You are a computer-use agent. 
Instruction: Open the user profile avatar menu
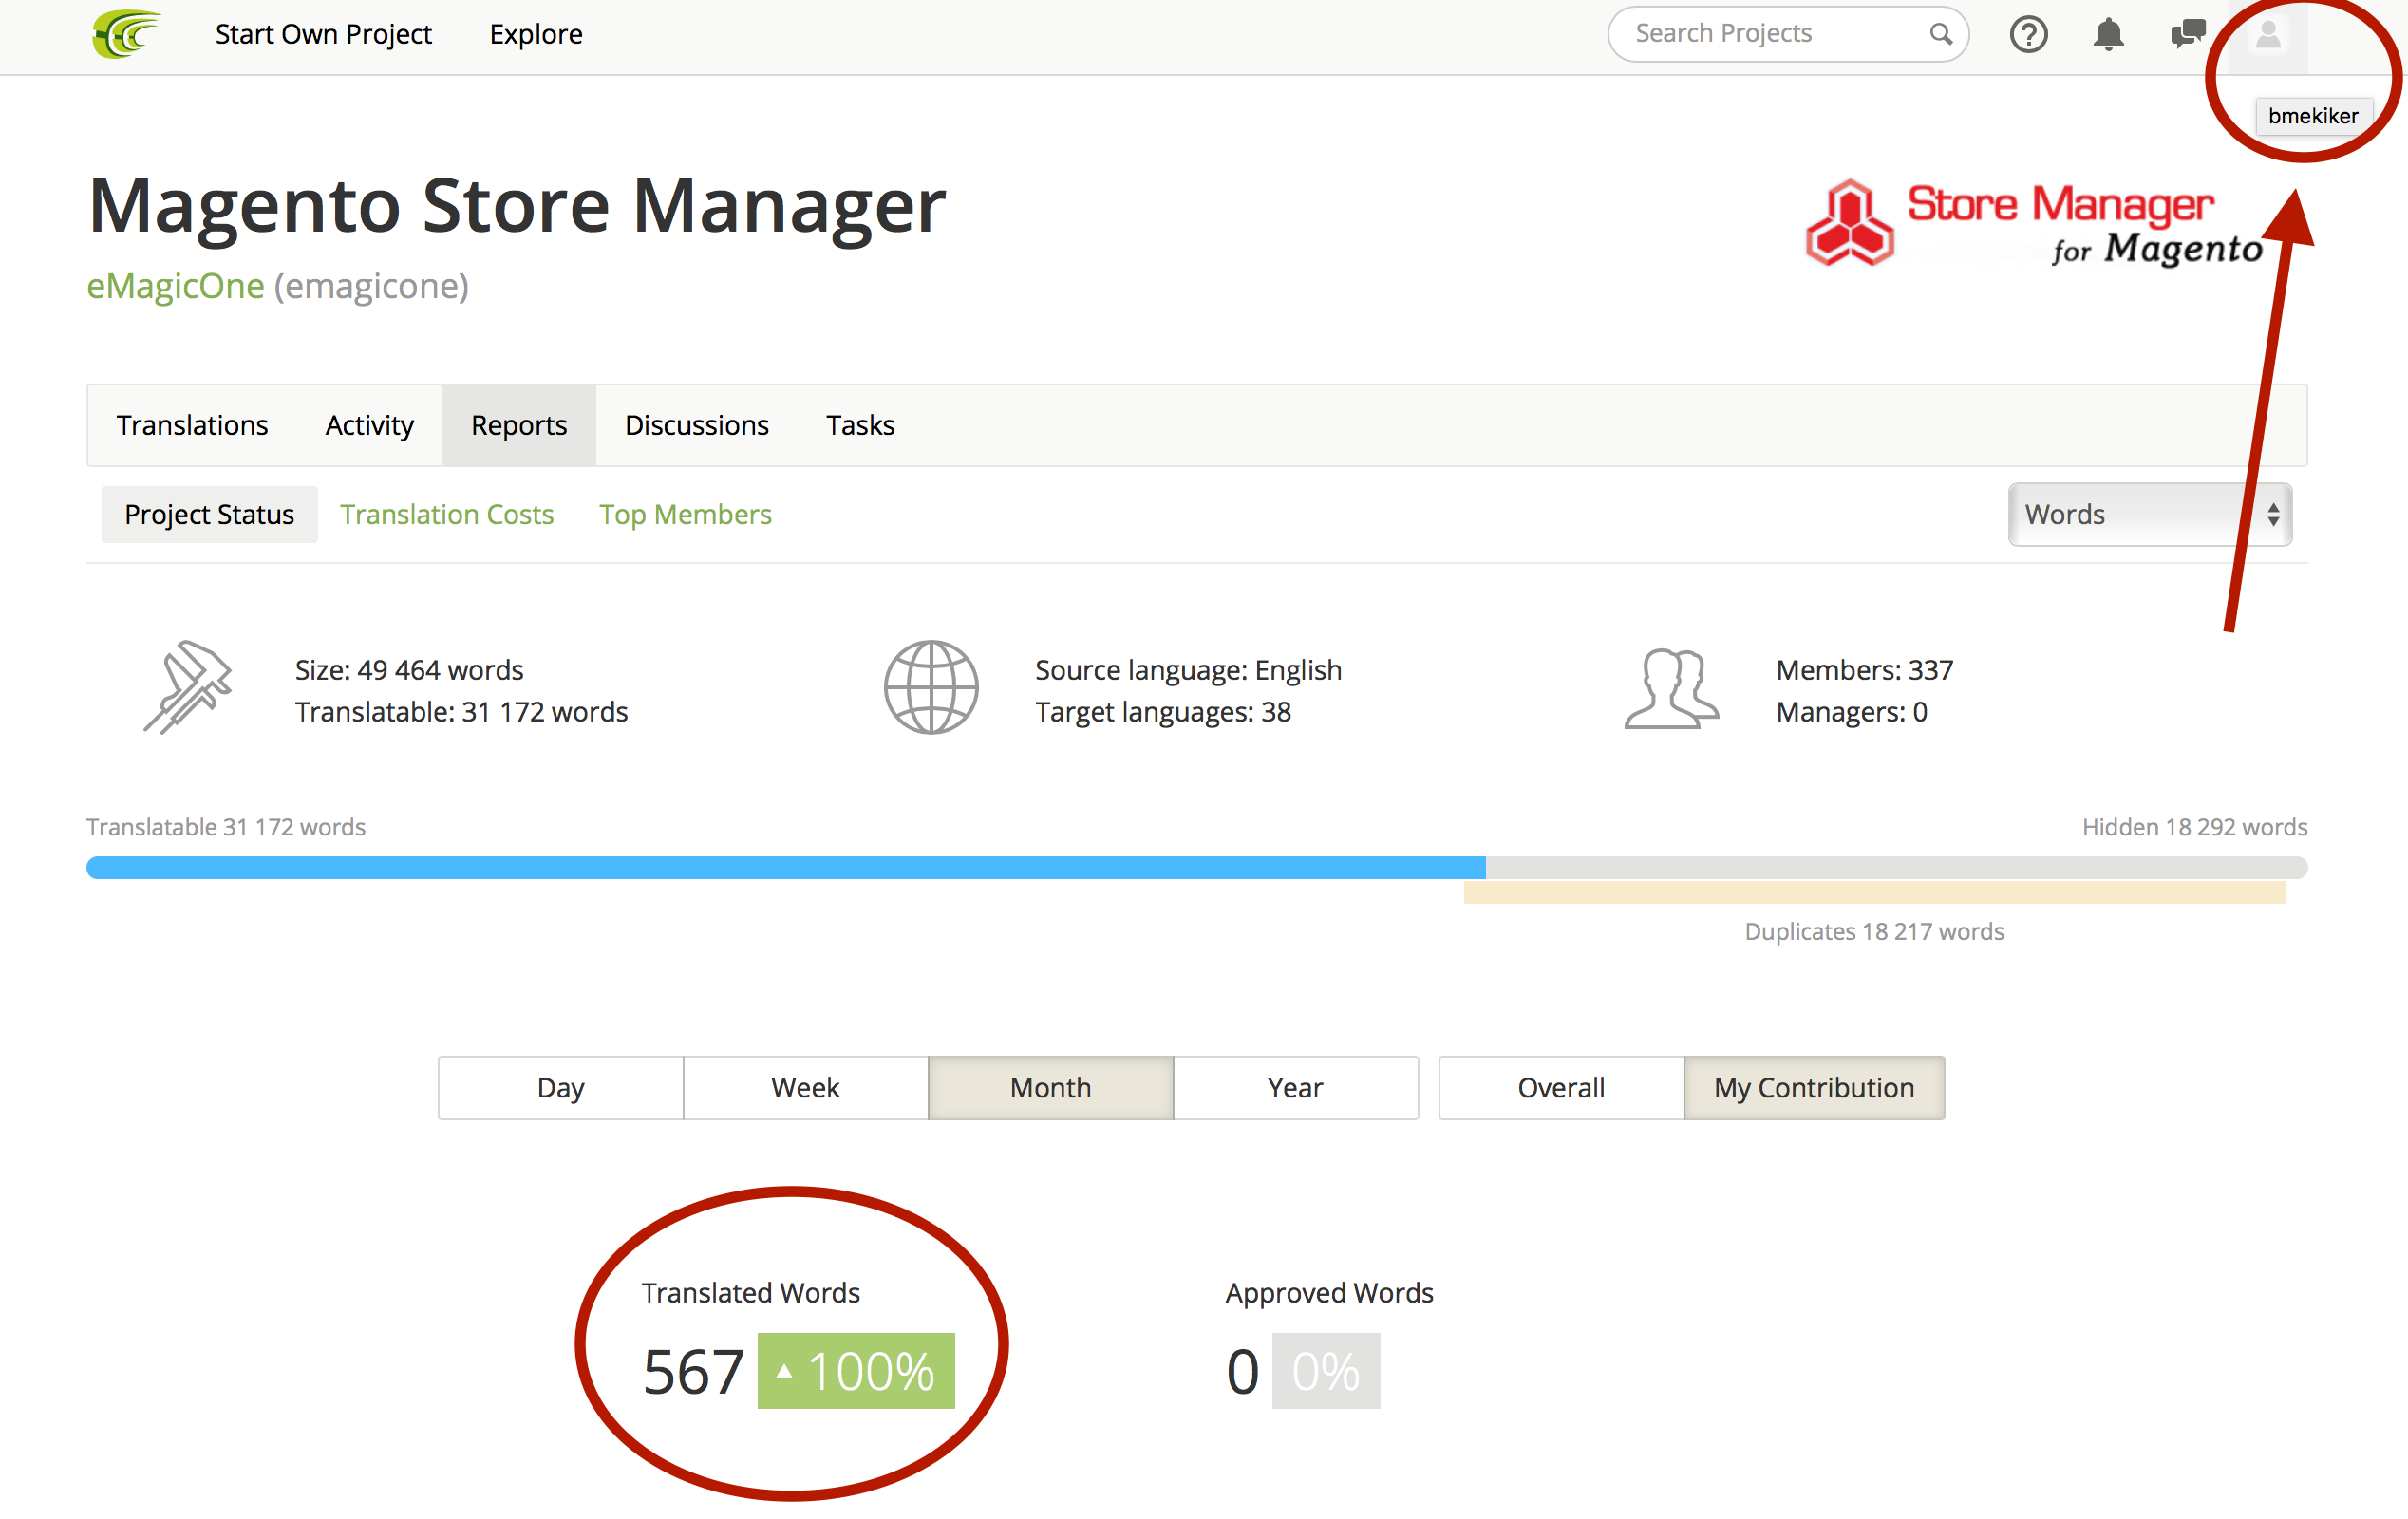pyautogui.click(x=2268, y=35)
